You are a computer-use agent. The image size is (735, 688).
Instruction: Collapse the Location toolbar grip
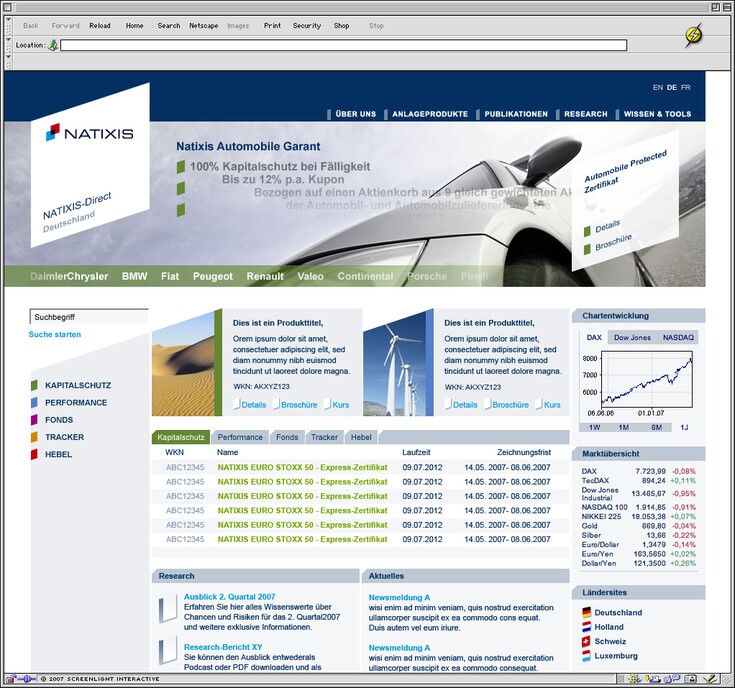[x=8, y=45]
